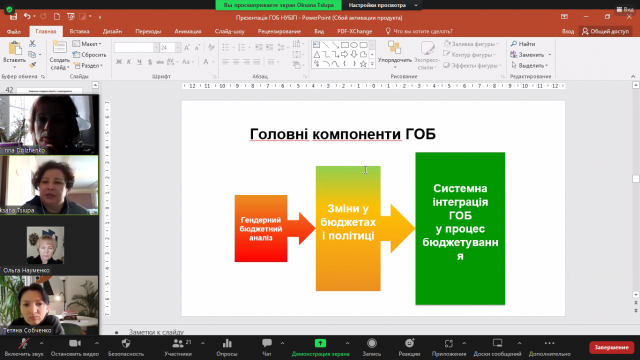Open the Дизайн ribbon tab
The image size is (640, 360).
112,31
